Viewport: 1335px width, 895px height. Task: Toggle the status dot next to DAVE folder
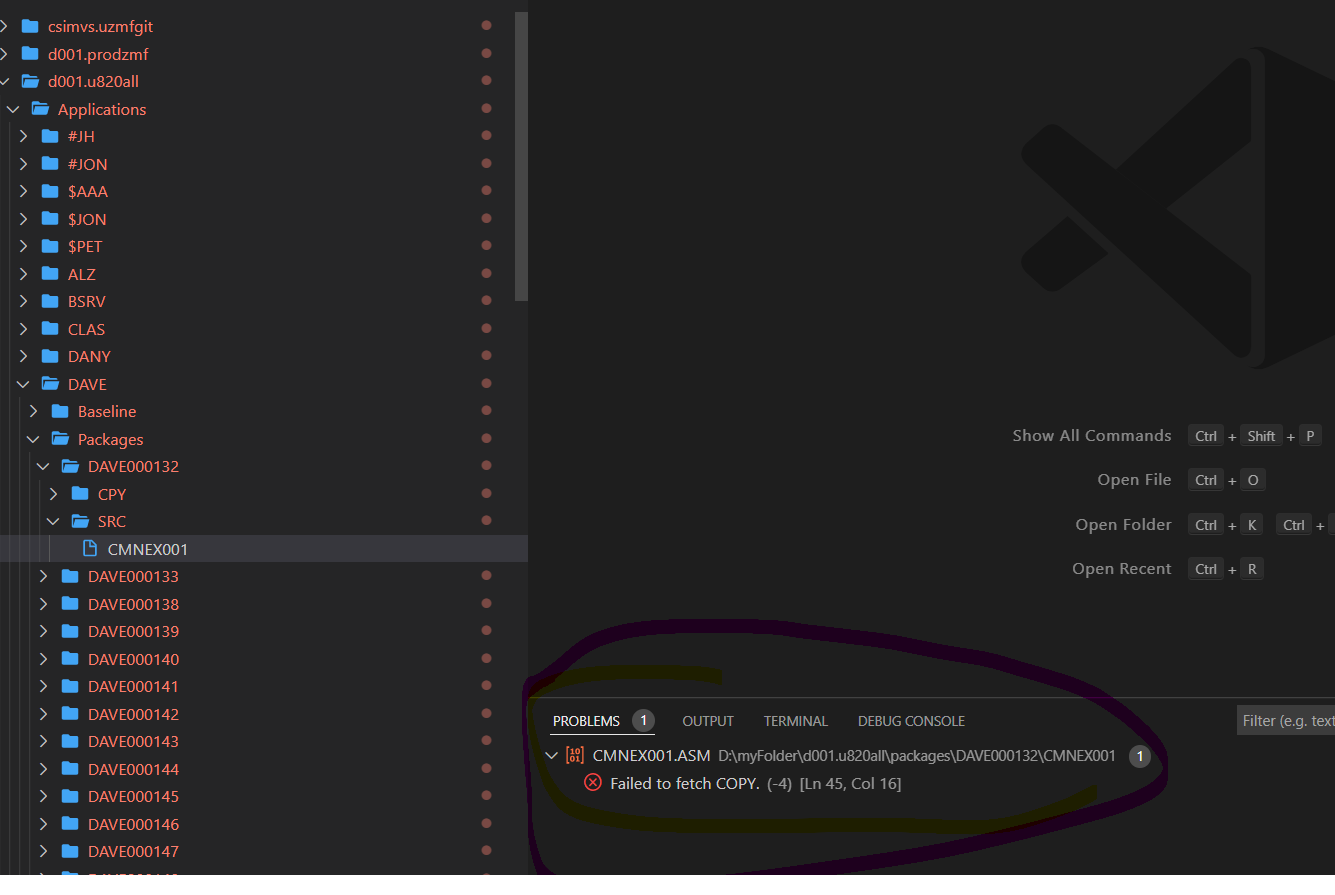pyautogui.click(x=486, y=382)
